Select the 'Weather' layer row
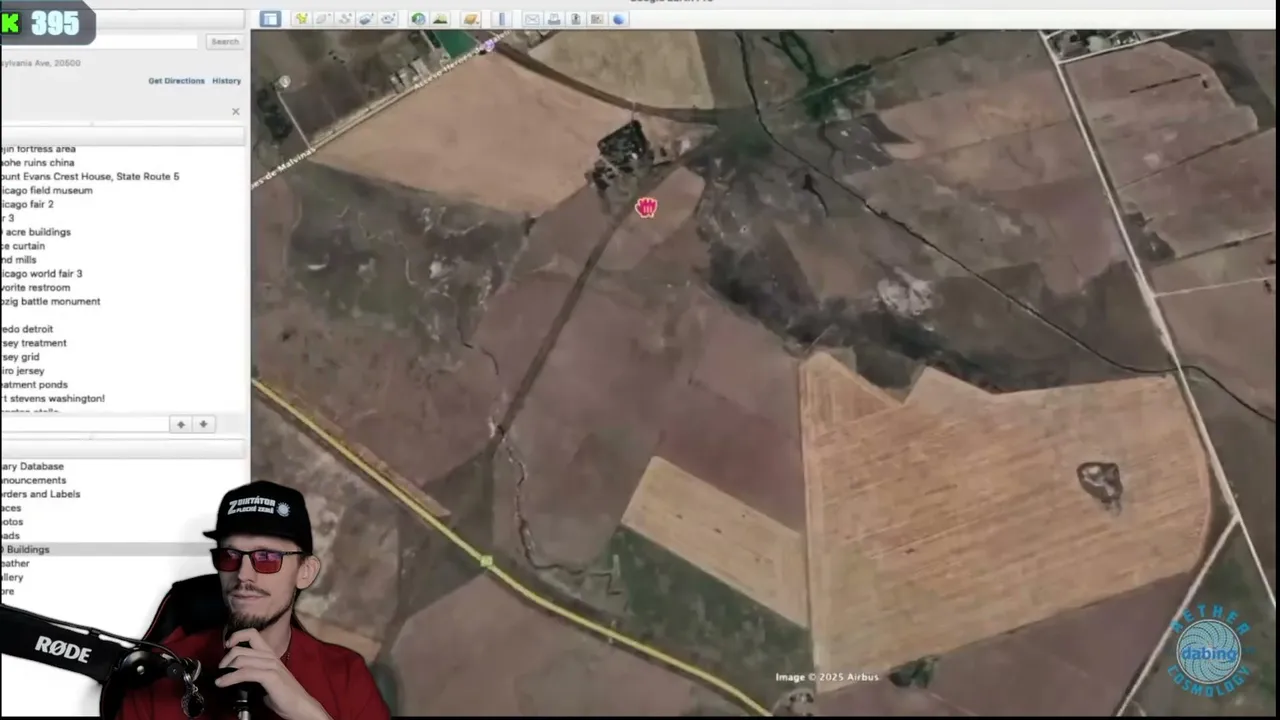The width and height of the screenshot is (1280, 720). click(x=15, y=564)
